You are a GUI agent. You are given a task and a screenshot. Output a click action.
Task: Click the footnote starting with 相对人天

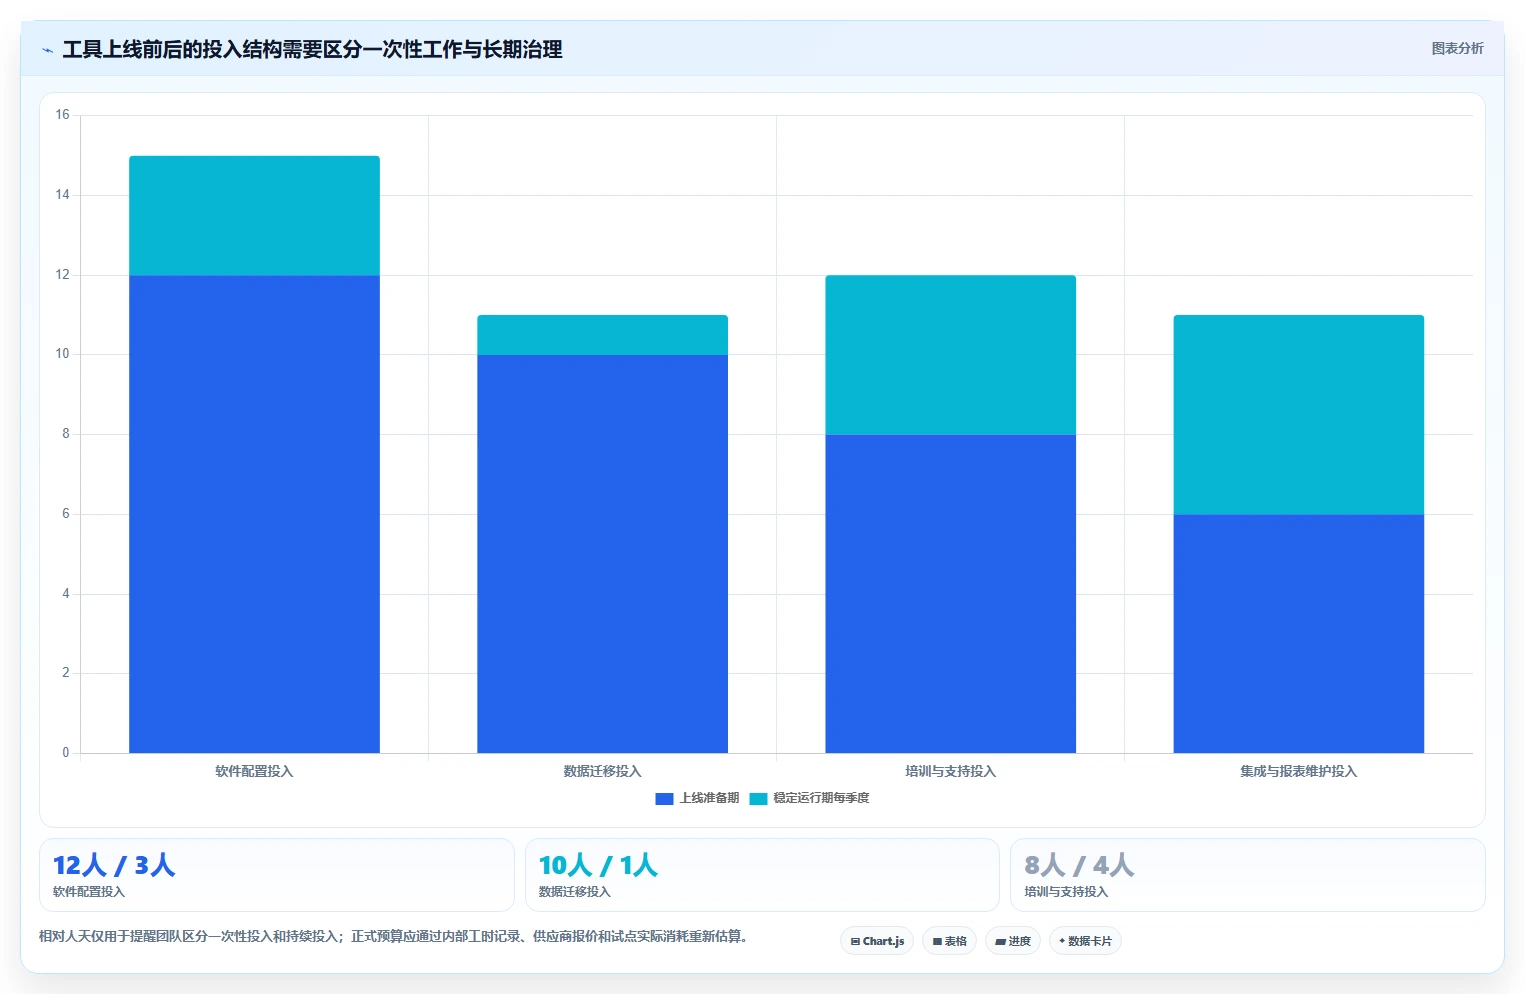pos(393,937)
